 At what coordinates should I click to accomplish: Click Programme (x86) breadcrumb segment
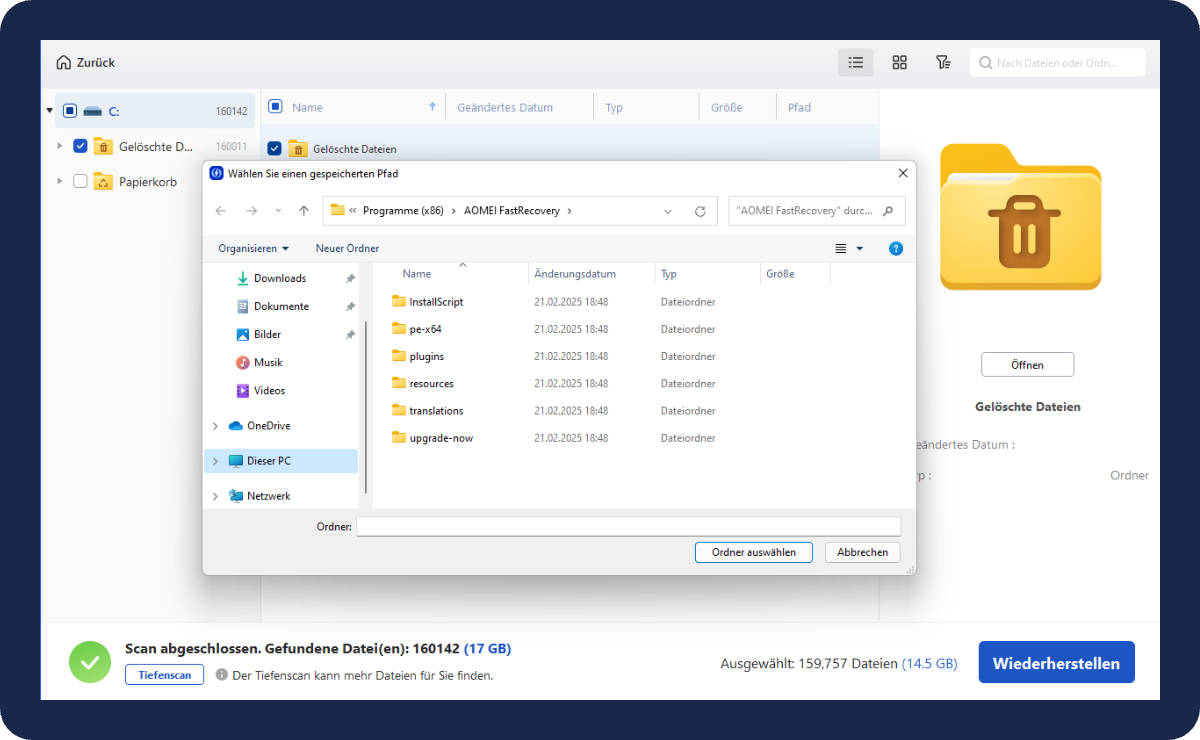click(403, 211)
